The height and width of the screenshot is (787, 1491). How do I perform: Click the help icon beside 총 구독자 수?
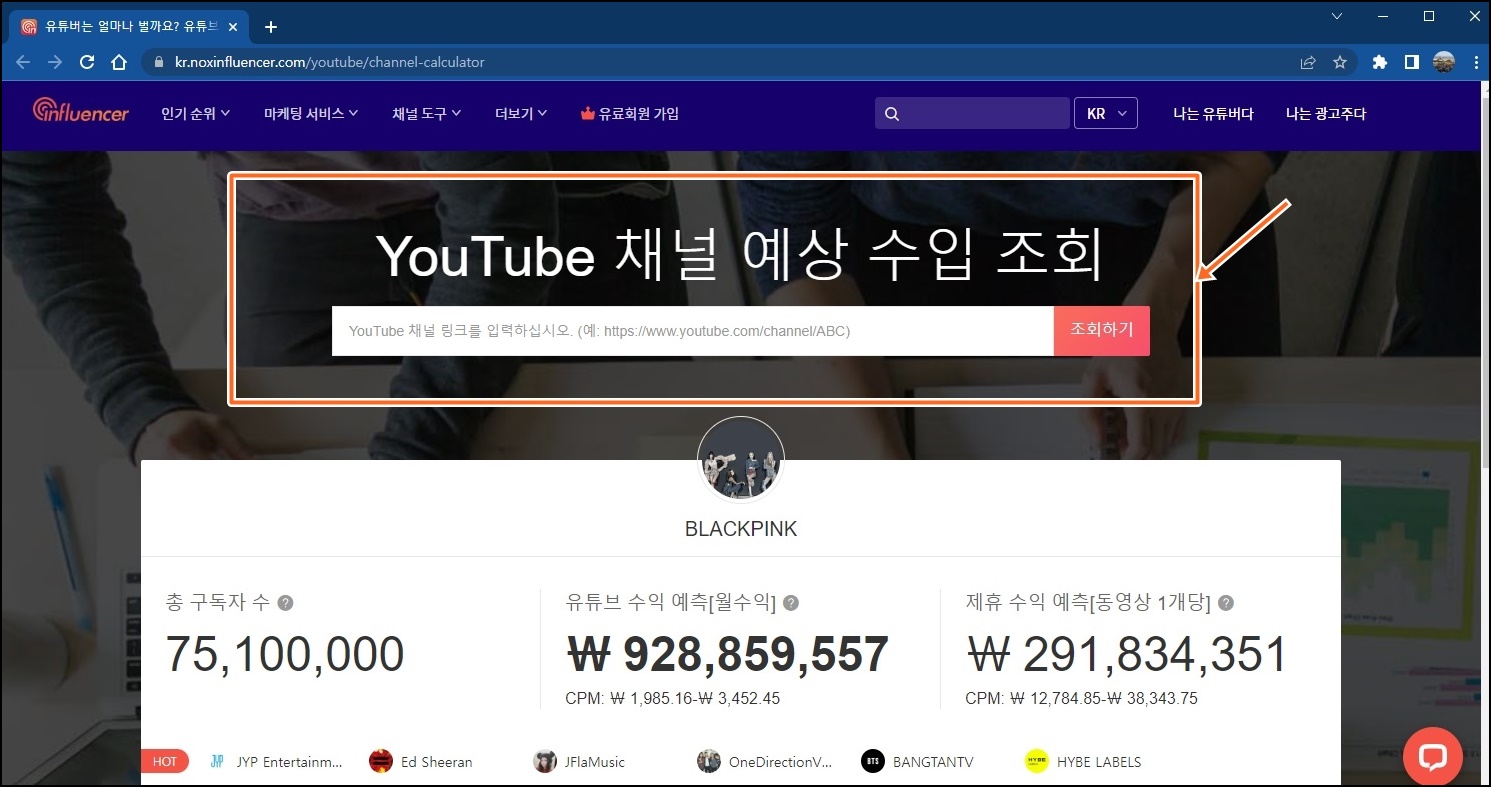point(285,603)
